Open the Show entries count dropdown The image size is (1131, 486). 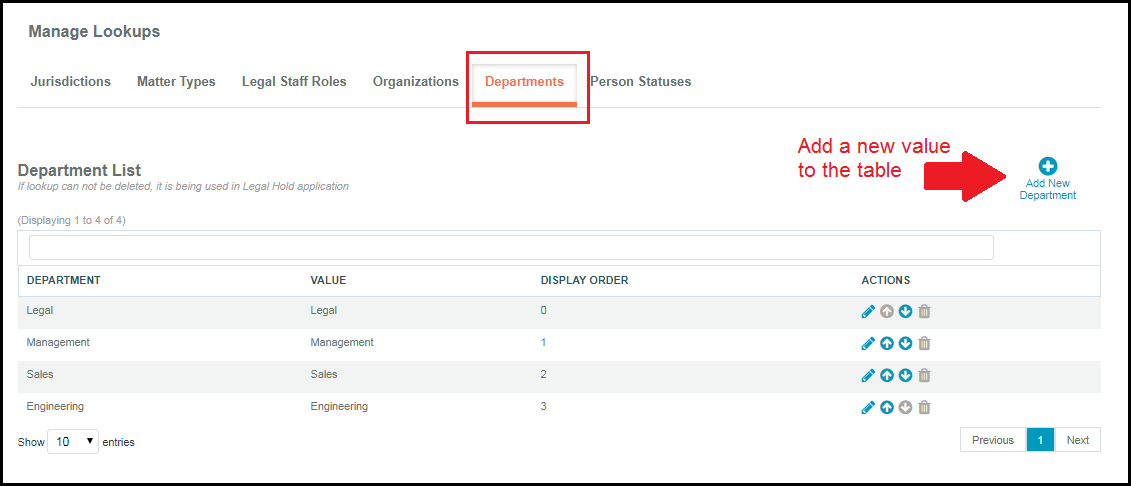[73, 441]
